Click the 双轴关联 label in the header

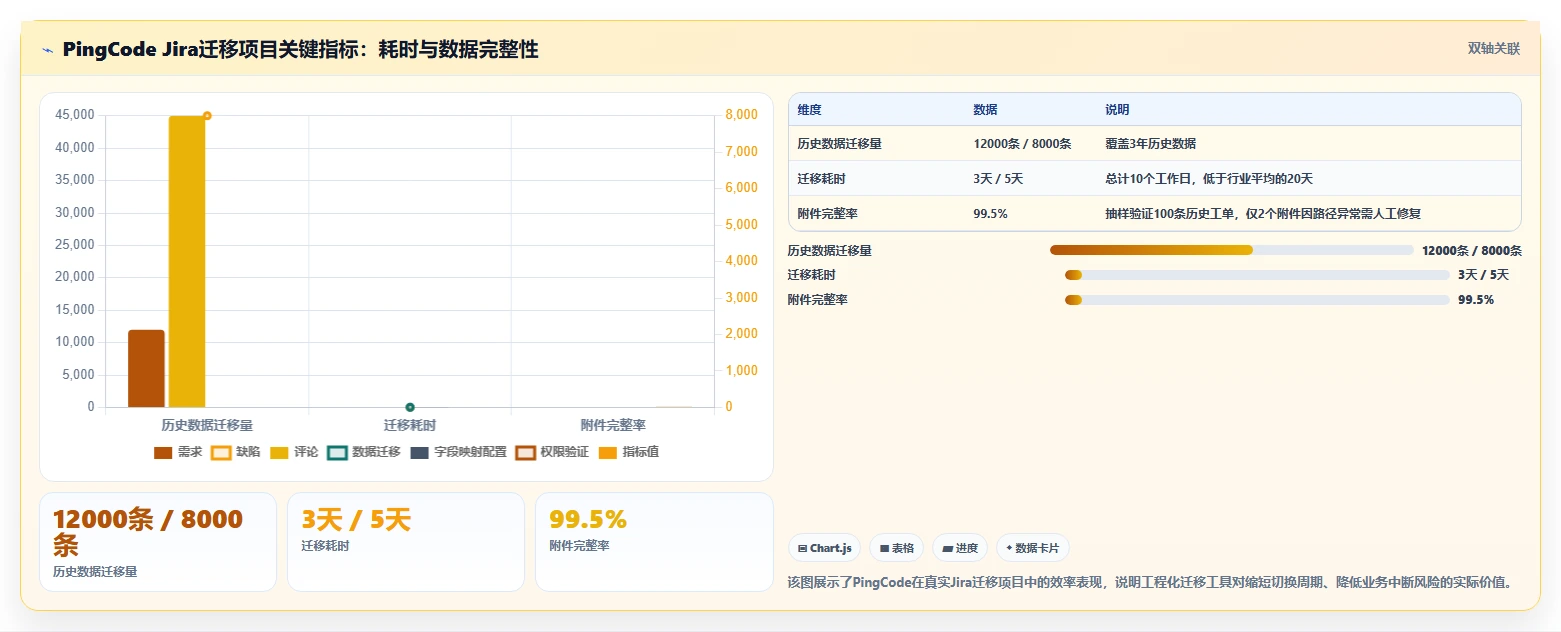tap(1494, 49)
